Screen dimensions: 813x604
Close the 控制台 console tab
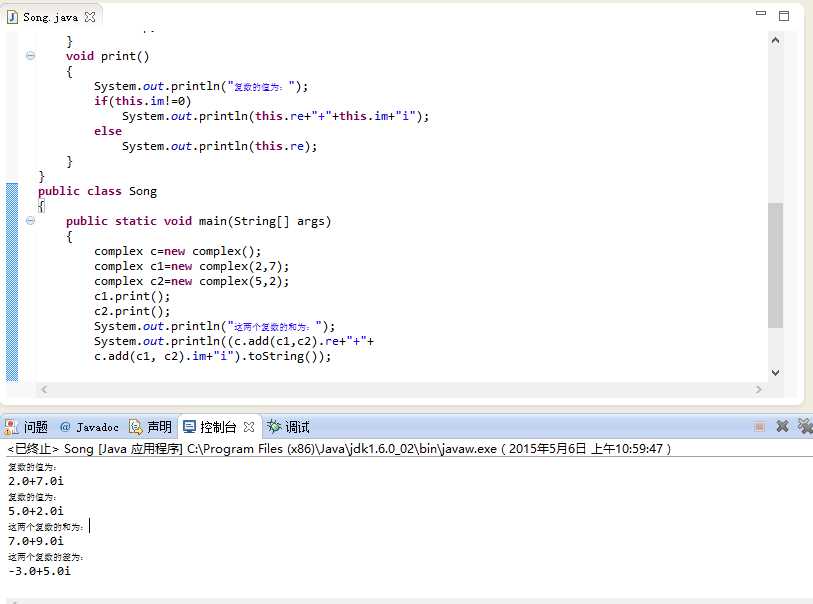[x=249, y=427]
